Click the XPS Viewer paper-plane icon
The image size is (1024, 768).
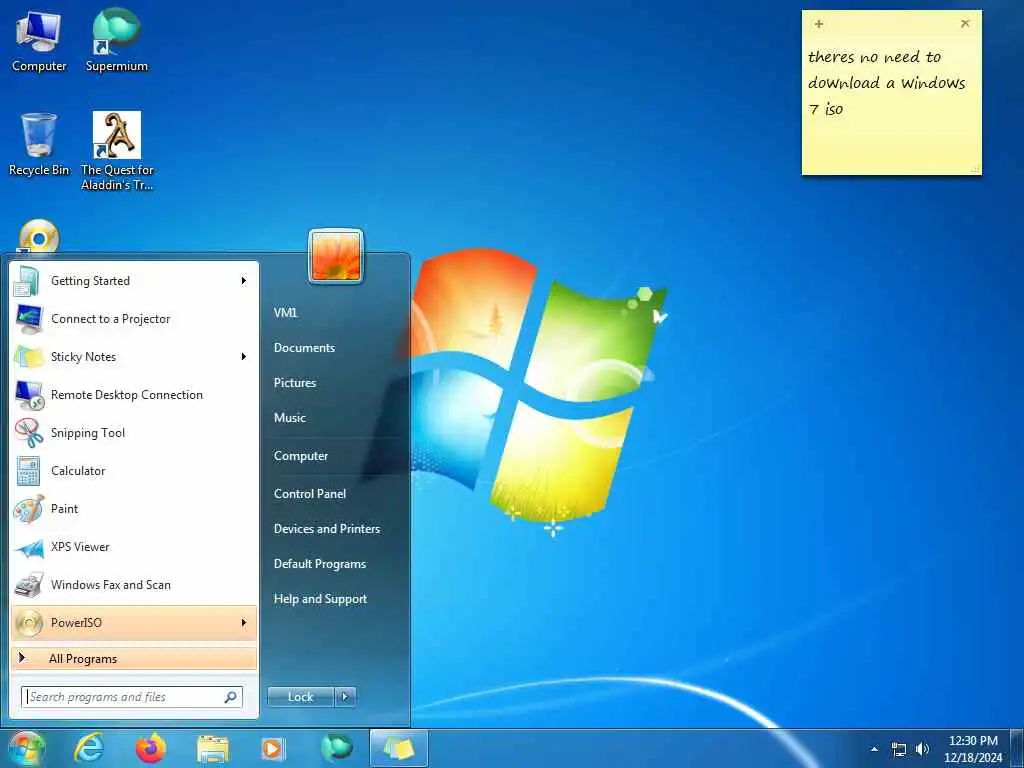pyautogui.click(x=28, y=547)
